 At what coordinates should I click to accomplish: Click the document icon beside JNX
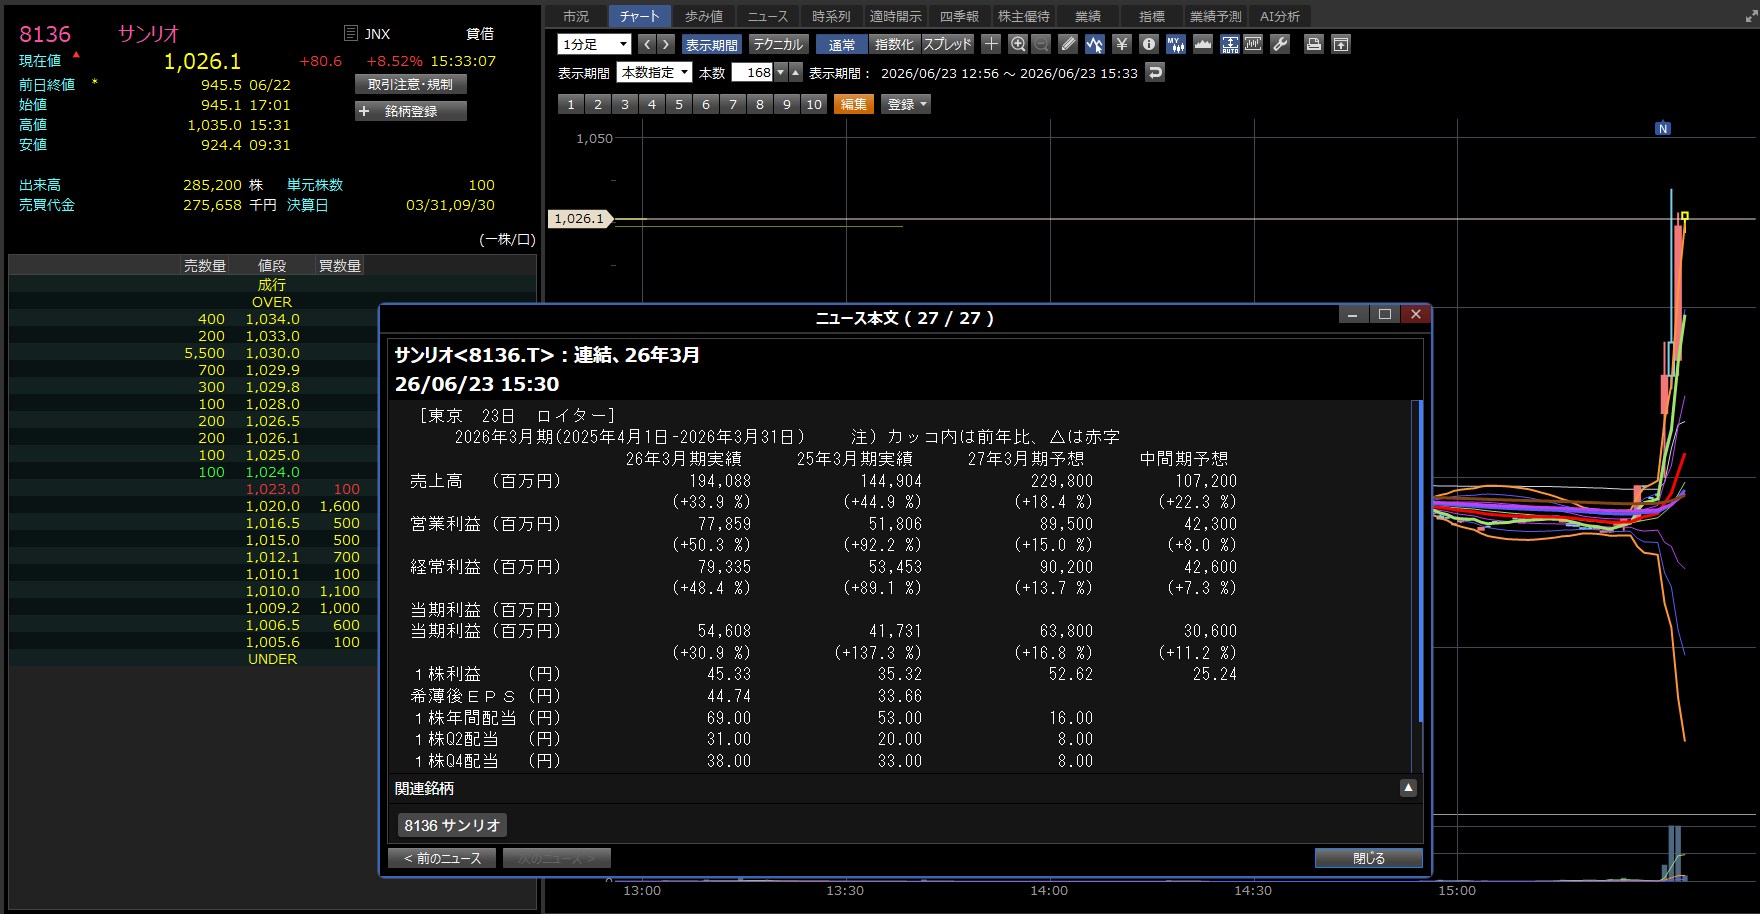click(x=350, y=33)
